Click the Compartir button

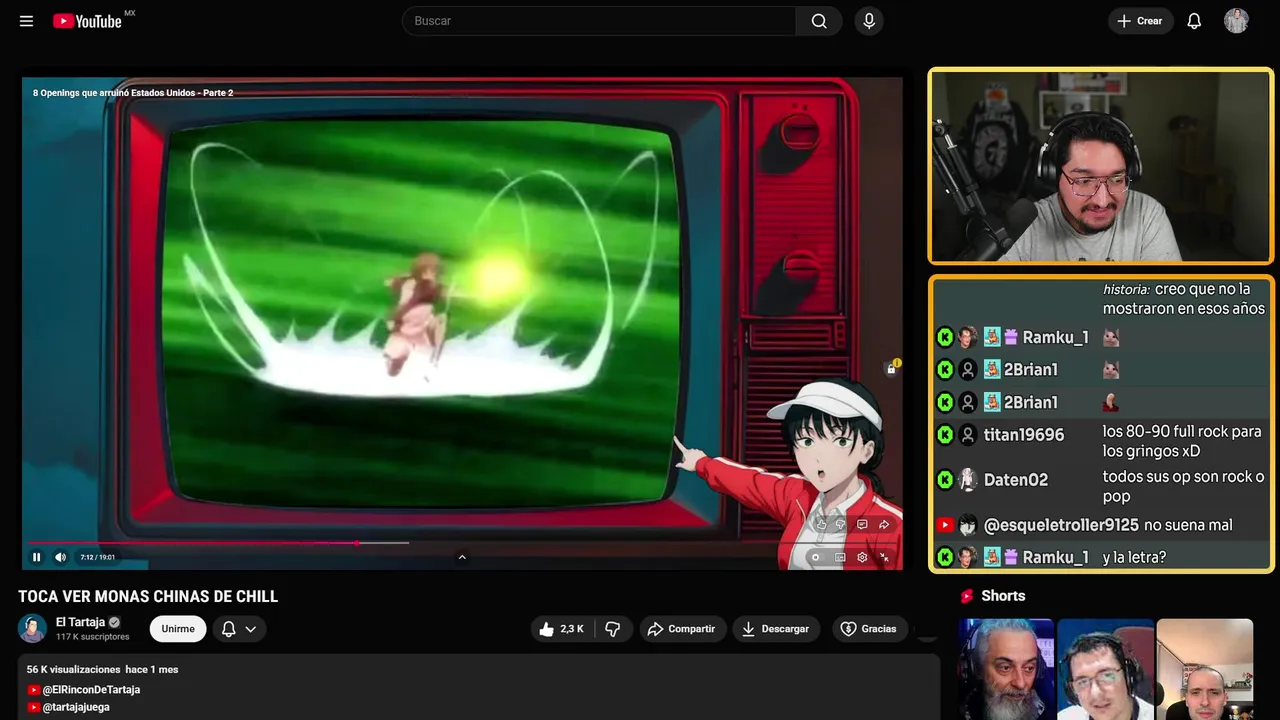click(x=681, y=629)
